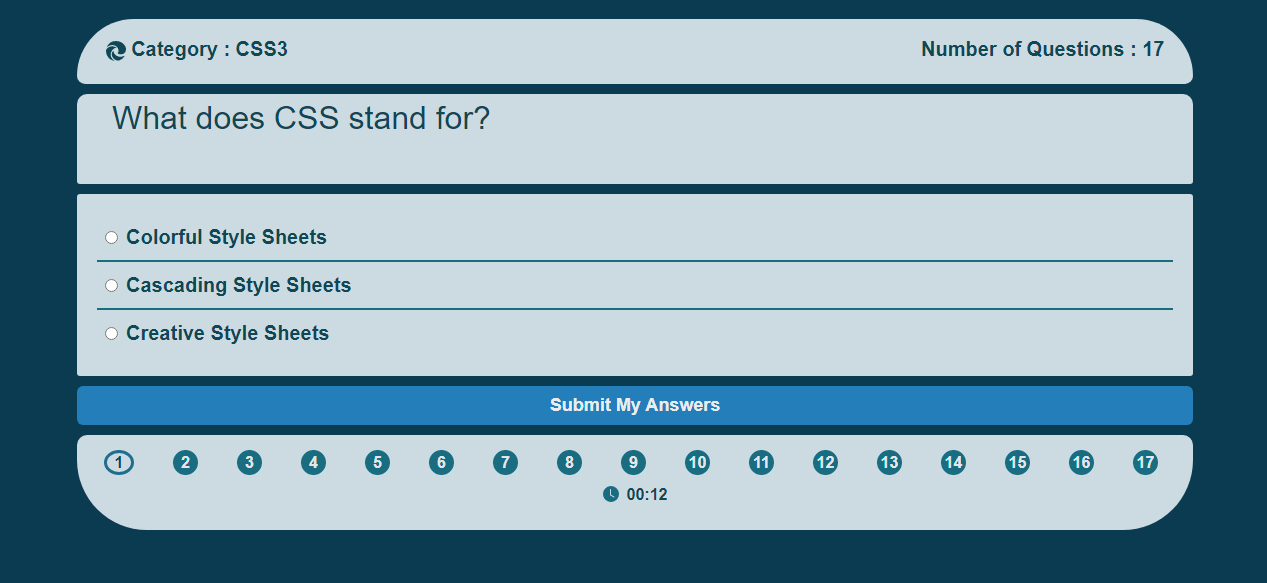Screen dimensions: 1267x583
Task: Click the 00:12 countdown timer
Action: 647,494
